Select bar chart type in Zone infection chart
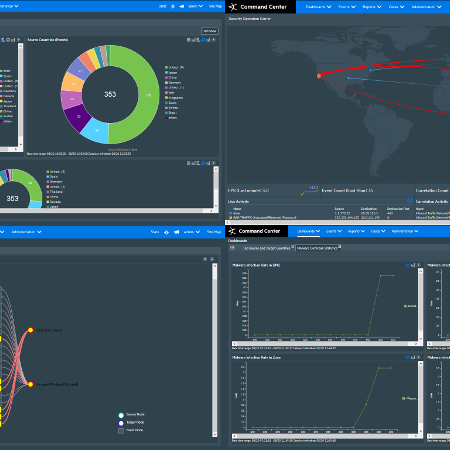 click(413, 357)
